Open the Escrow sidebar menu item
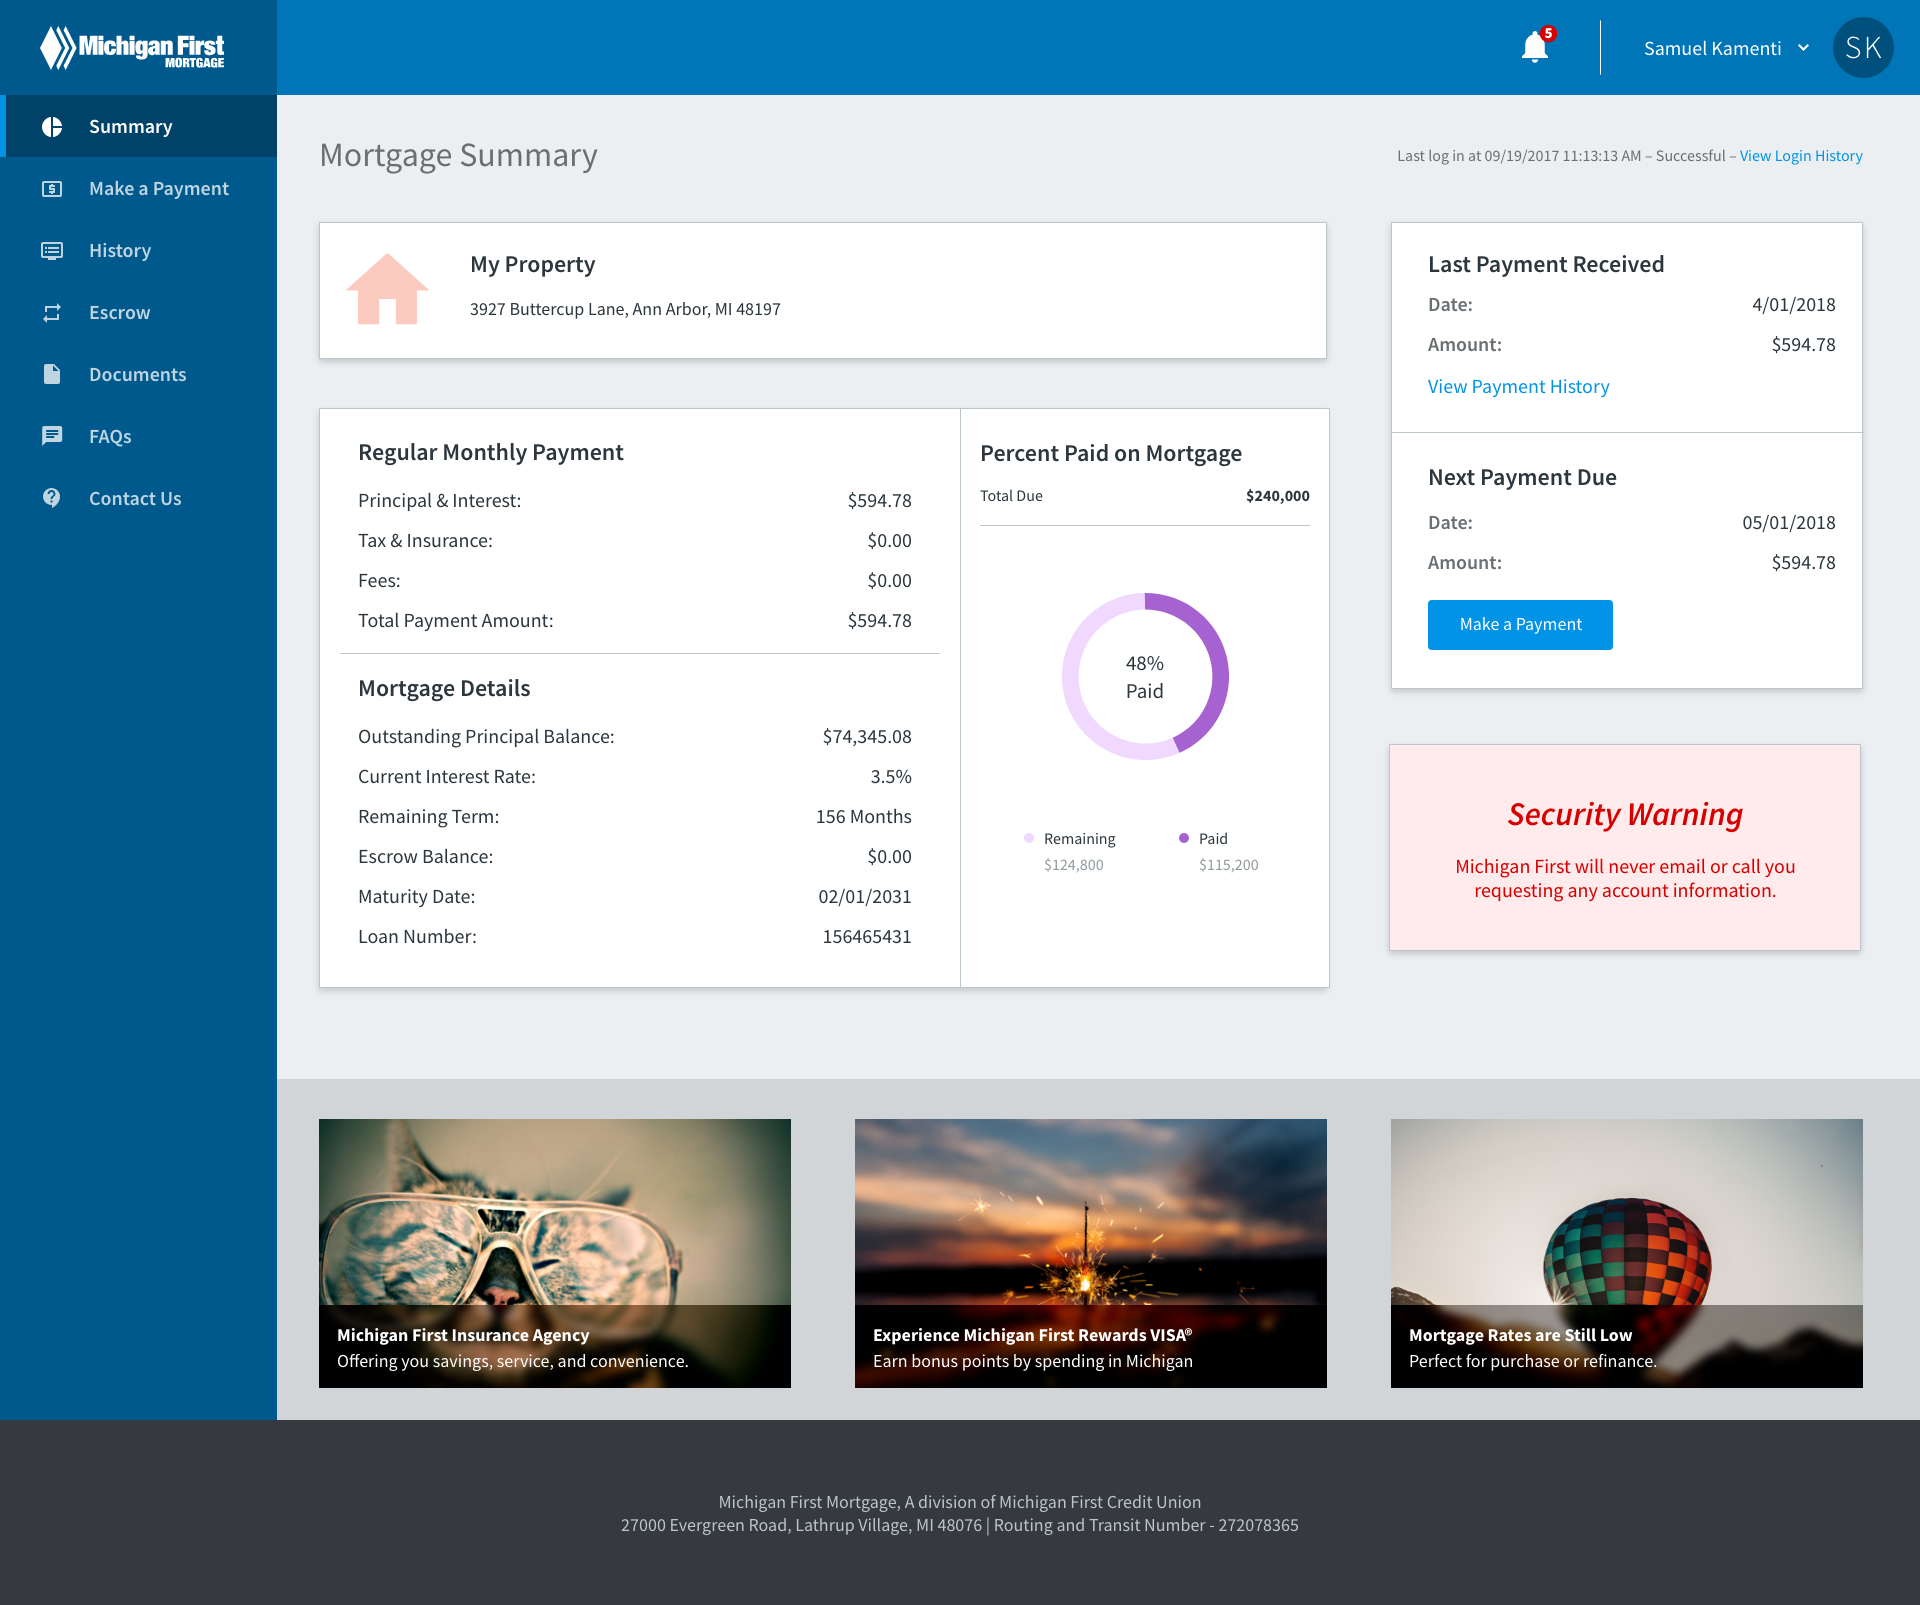Screen dimensions: 1920x1605 [119, 313]
